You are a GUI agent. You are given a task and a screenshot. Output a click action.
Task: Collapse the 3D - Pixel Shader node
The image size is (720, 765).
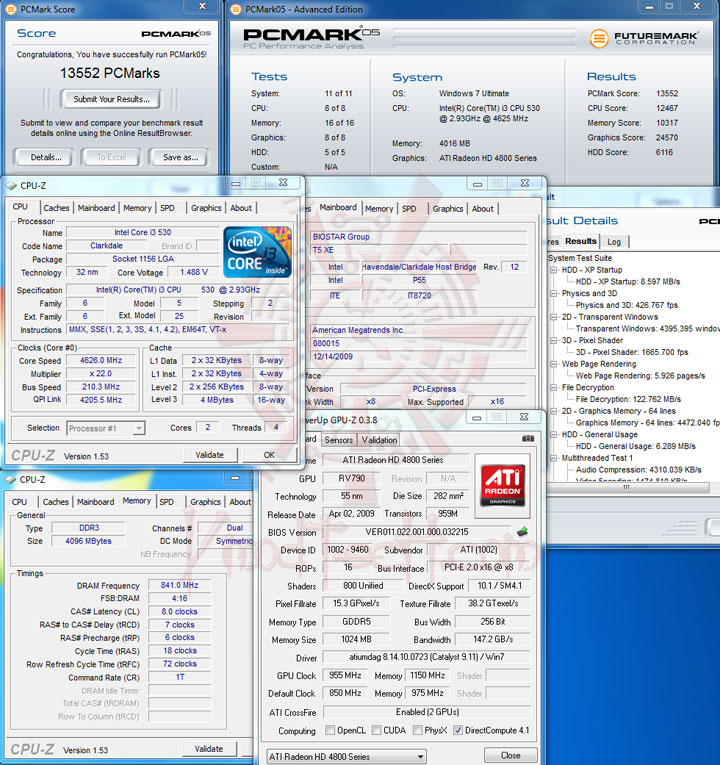point(554,340)
